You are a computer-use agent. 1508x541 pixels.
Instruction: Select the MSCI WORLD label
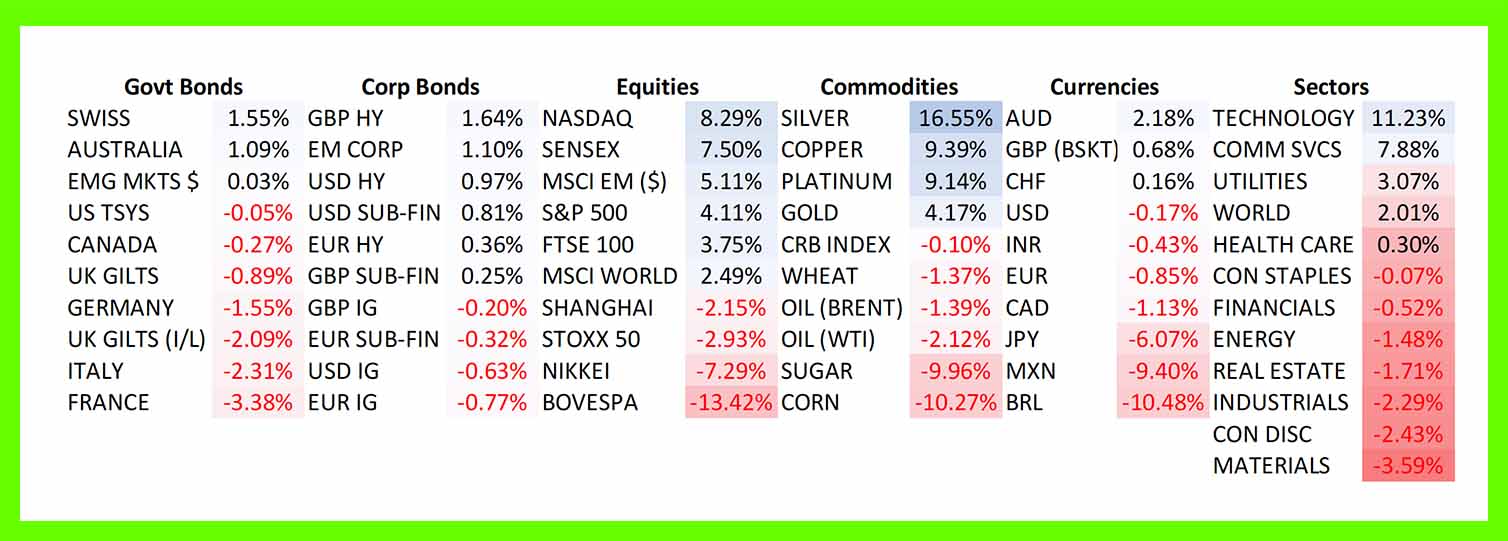[x=609, y=276]
